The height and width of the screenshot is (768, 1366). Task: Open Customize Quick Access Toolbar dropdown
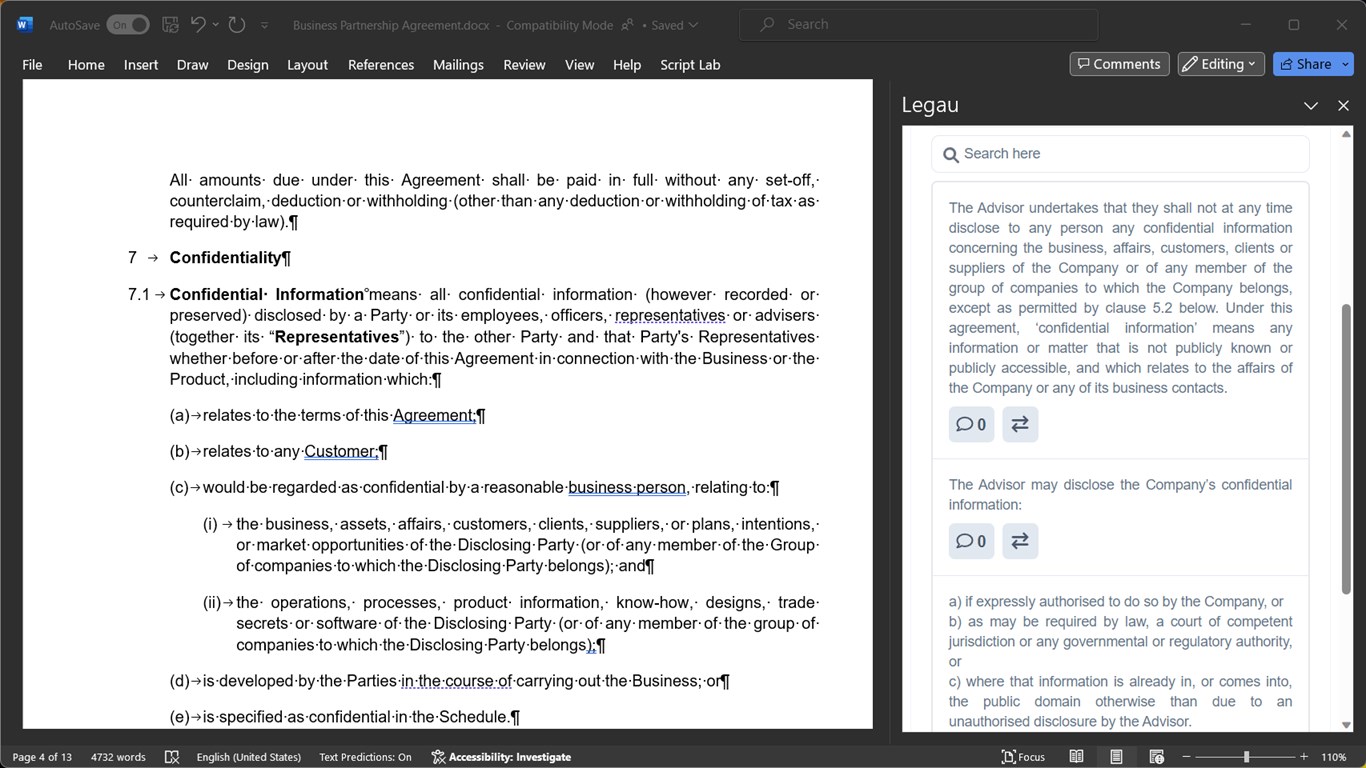coord(264,25)
